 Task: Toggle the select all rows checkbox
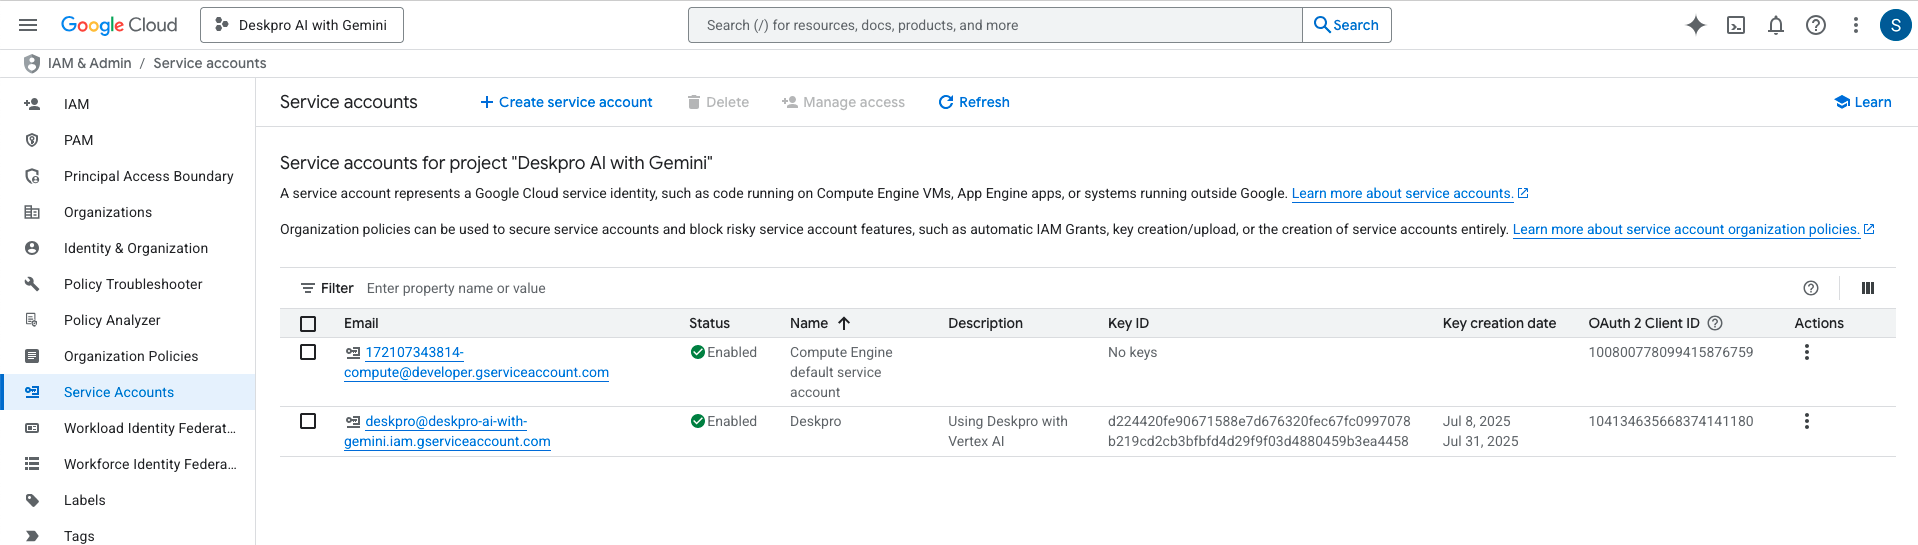308,323
